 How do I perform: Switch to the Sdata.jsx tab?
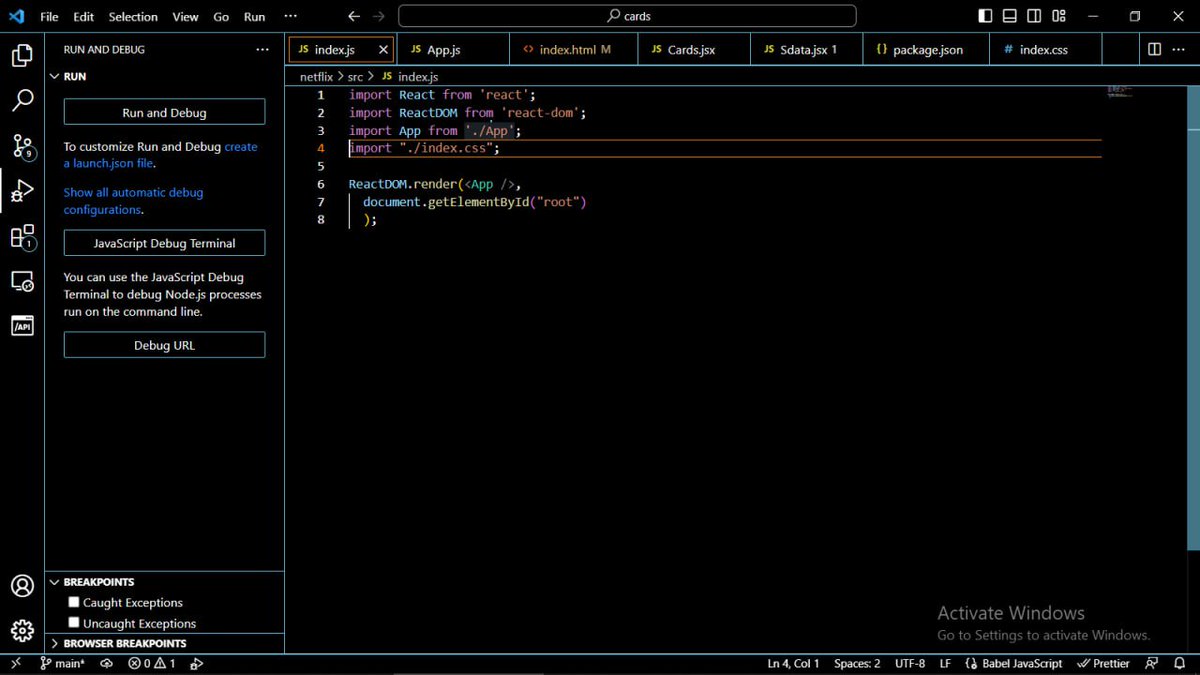tap(806, 49)
